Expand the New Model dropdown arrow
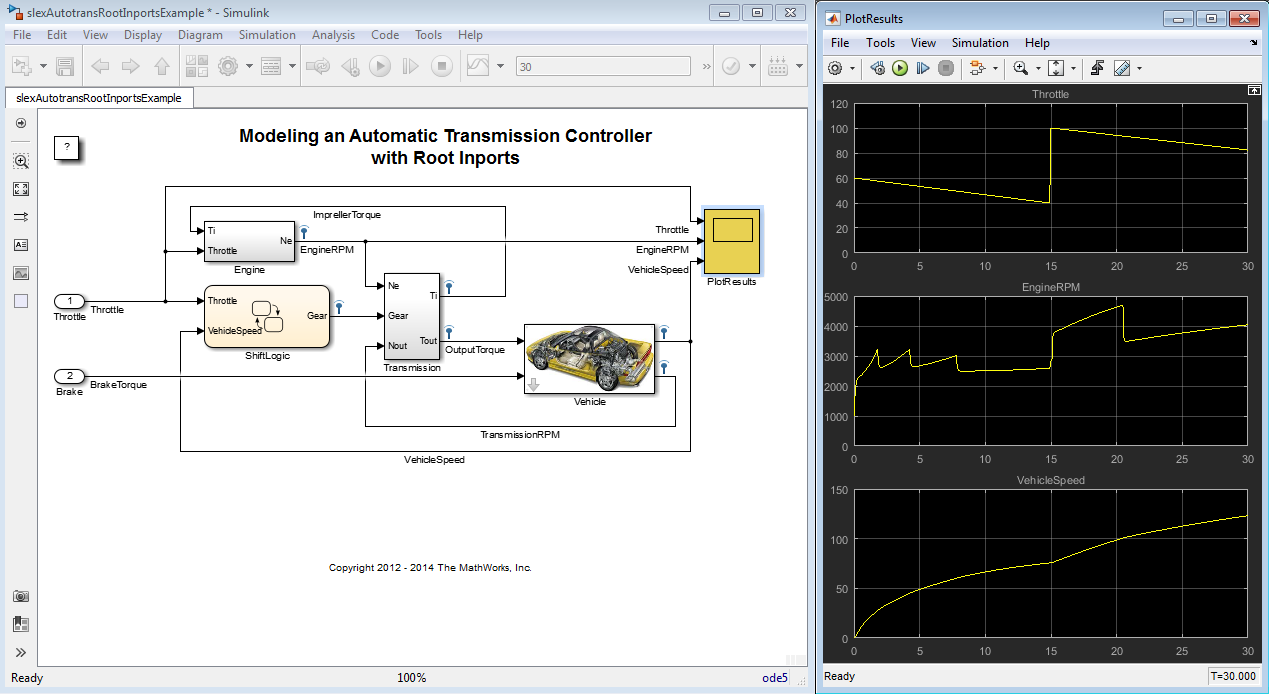The height and width of the screenshot is (694, 1269). click(x=44, y=66)
